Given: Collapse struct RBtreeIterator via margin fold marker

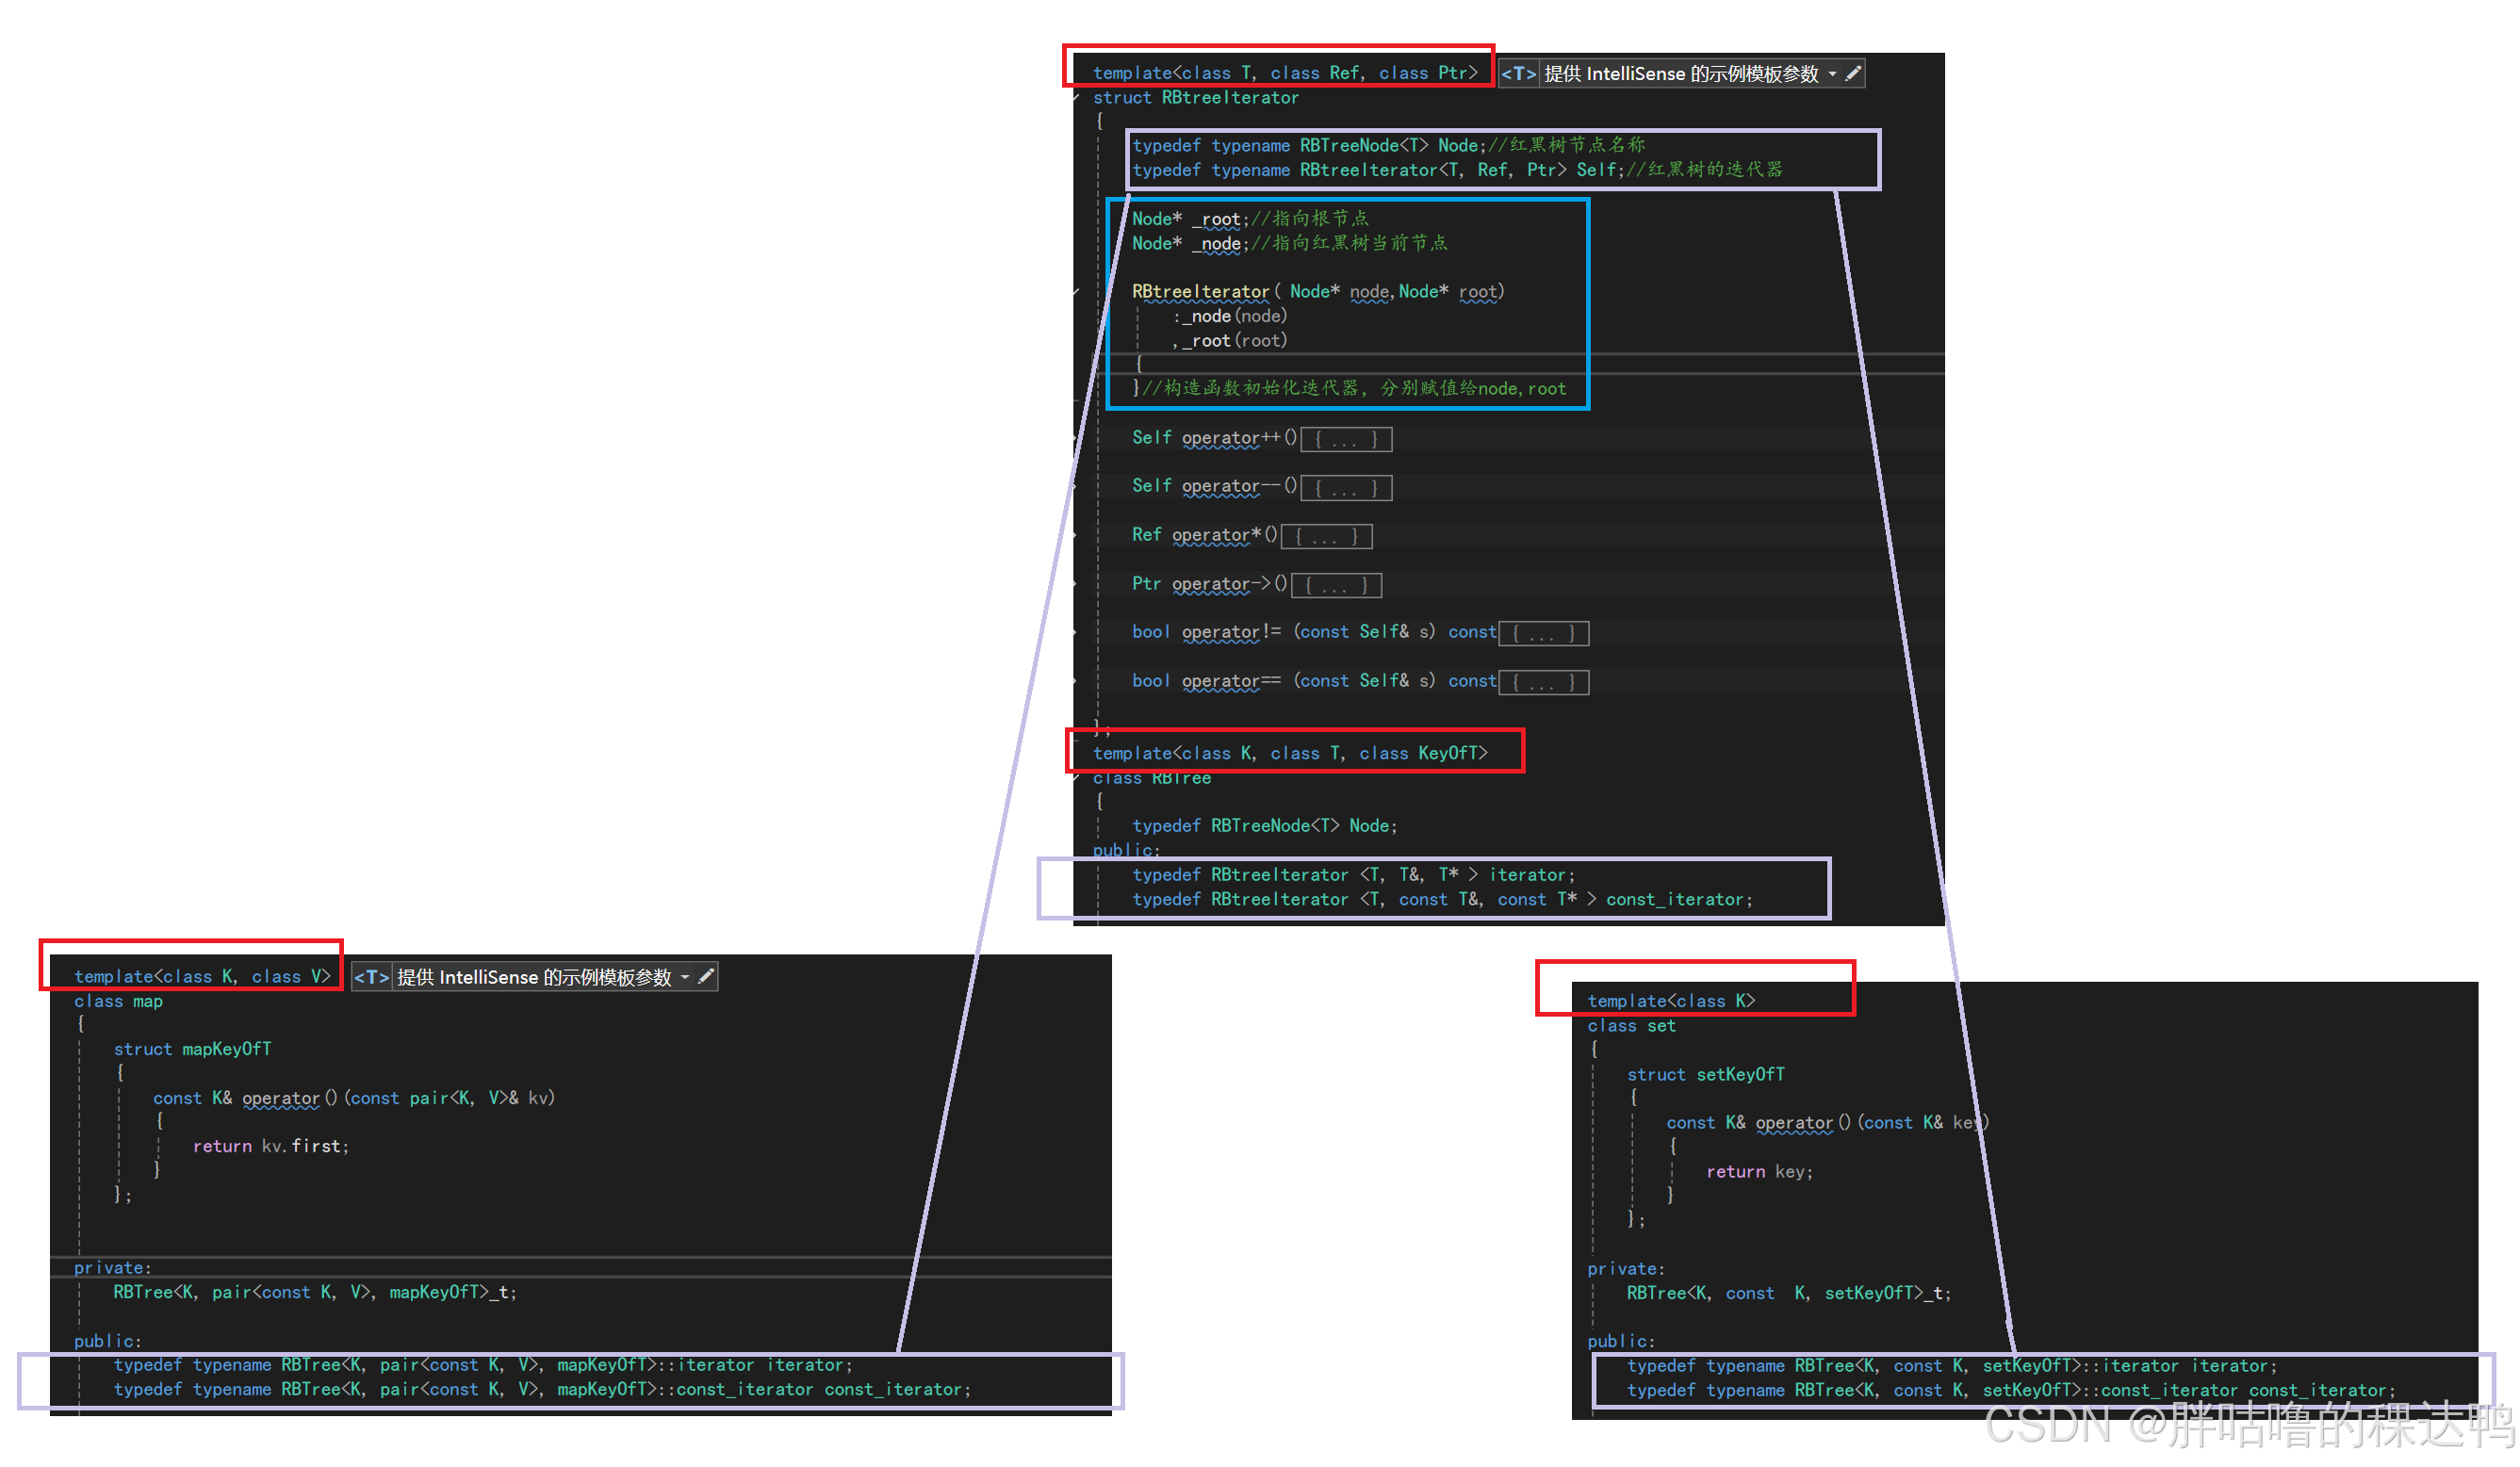Looking at the screenshot, I should pyautogui.click(x=1077, y=98).
